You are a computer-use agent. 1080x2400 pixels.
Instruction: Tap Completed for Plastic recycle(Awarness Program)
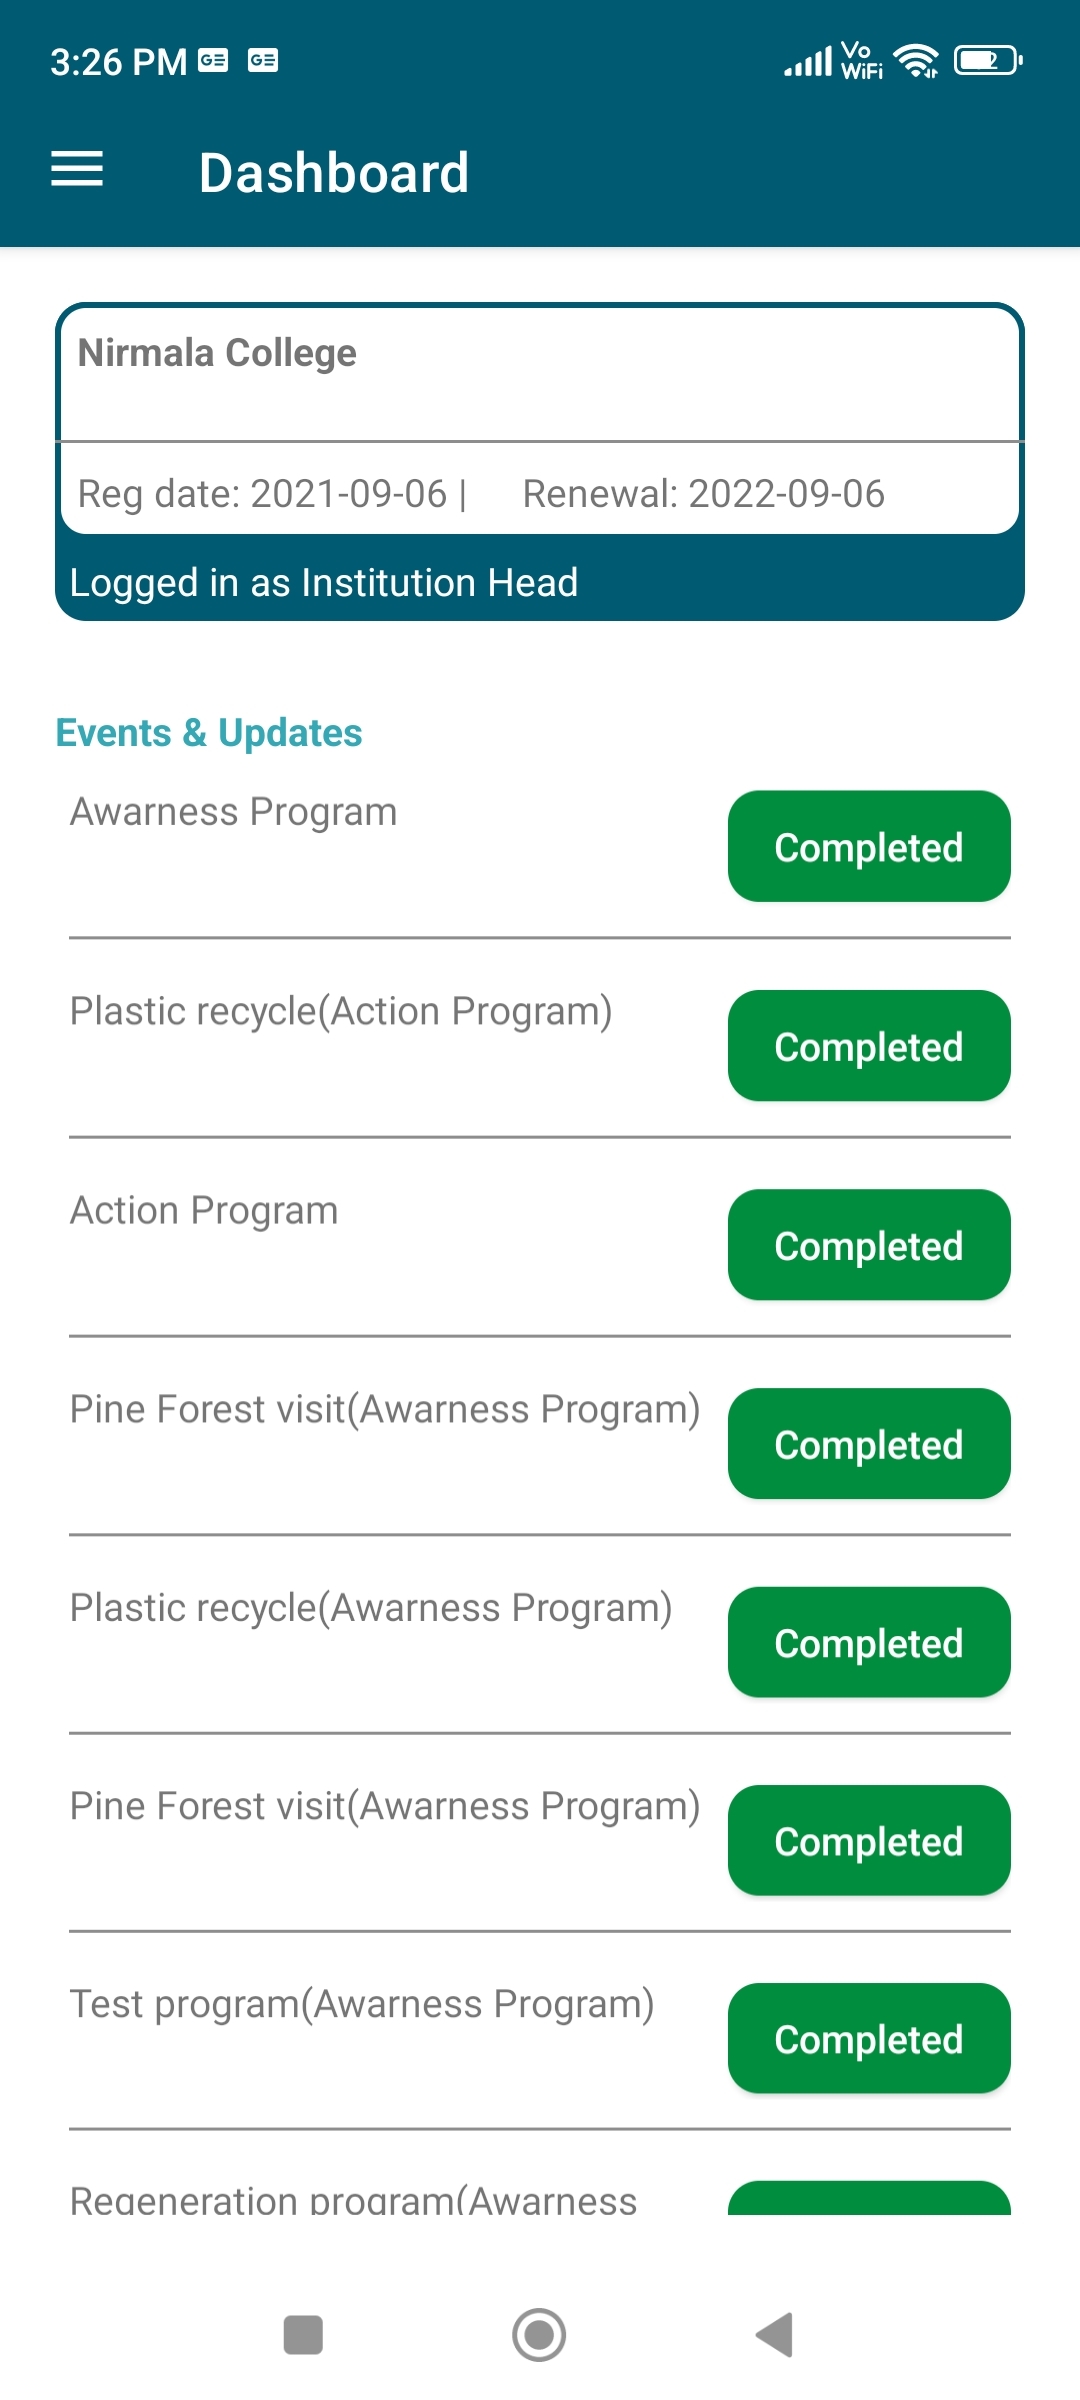coord(868,1643)
